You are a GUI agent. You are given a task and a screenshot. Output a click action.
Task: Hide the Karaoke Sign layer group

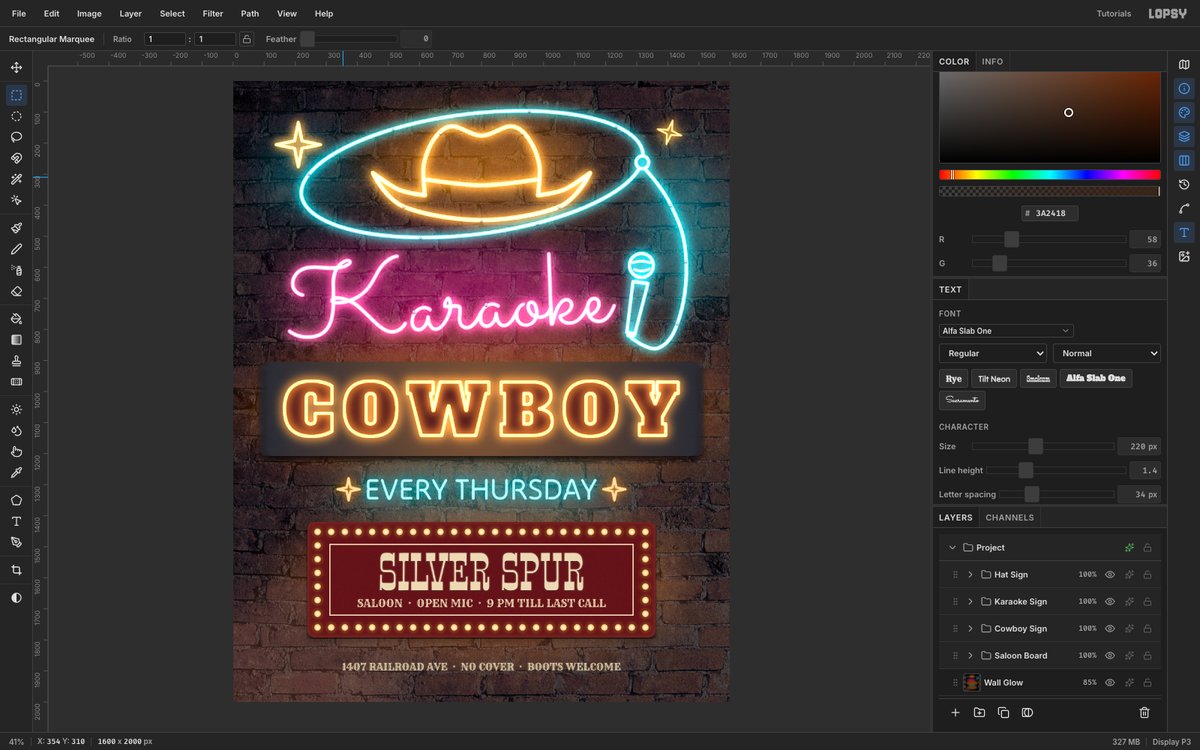pyautogui.click(x=1109, y=602)
